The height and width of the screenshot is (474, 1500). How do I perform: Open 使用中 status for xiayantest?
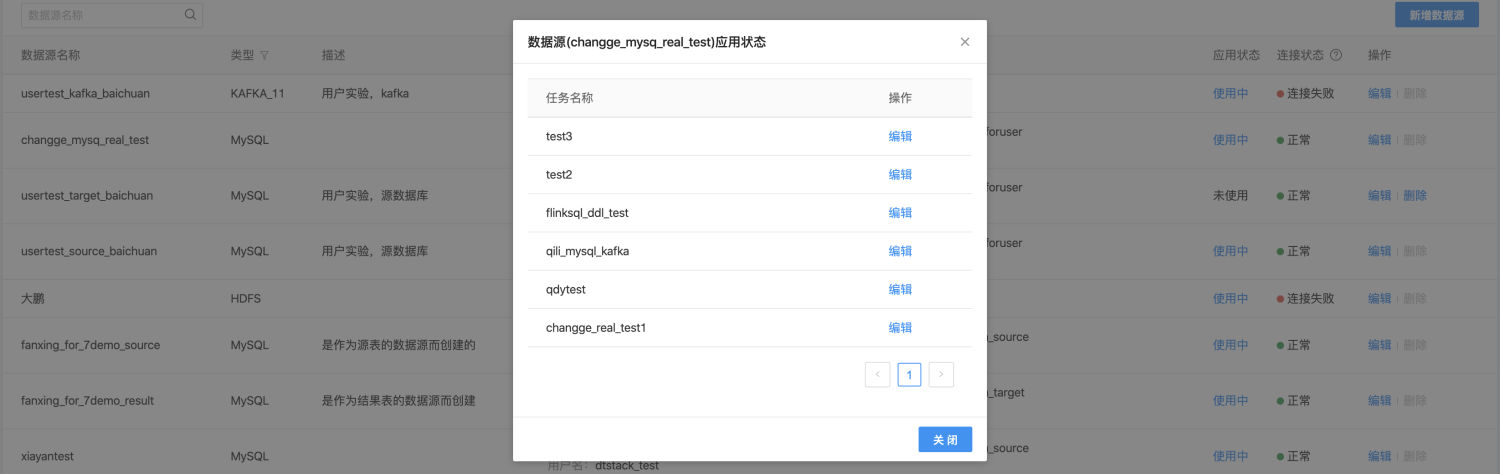point(1230,456)
